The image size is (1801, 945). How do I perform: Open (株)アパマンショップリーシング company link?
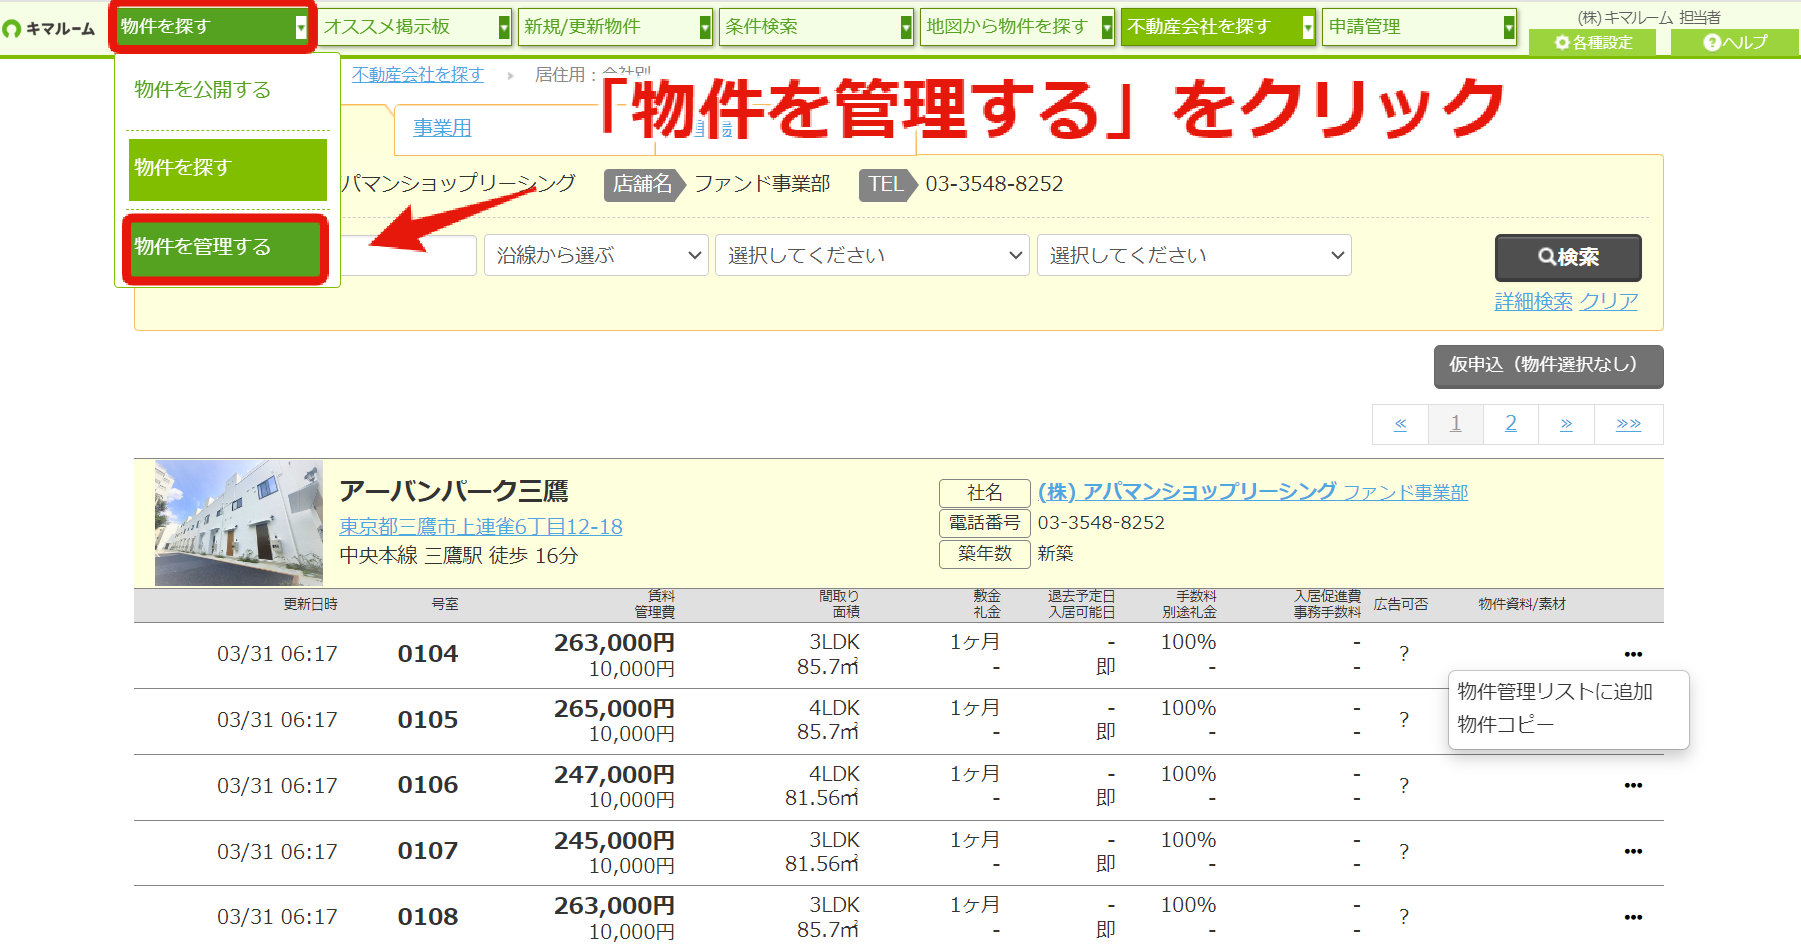[1253, 492]
